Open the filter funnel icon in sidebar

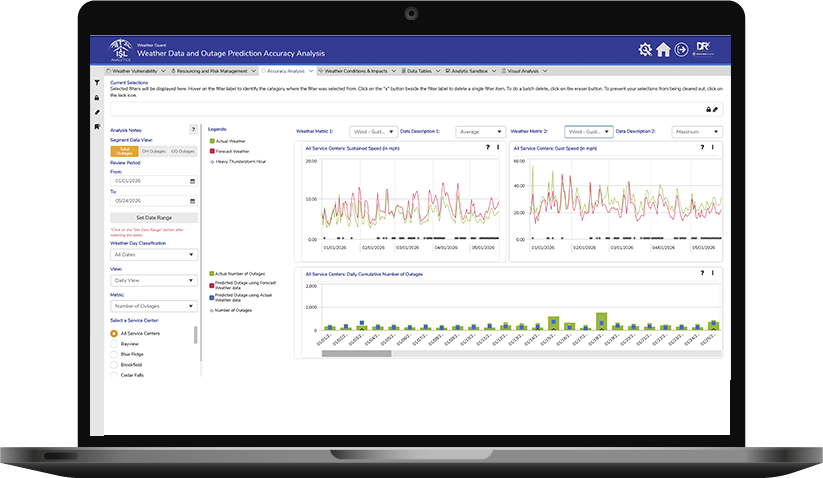coord(97,82)
